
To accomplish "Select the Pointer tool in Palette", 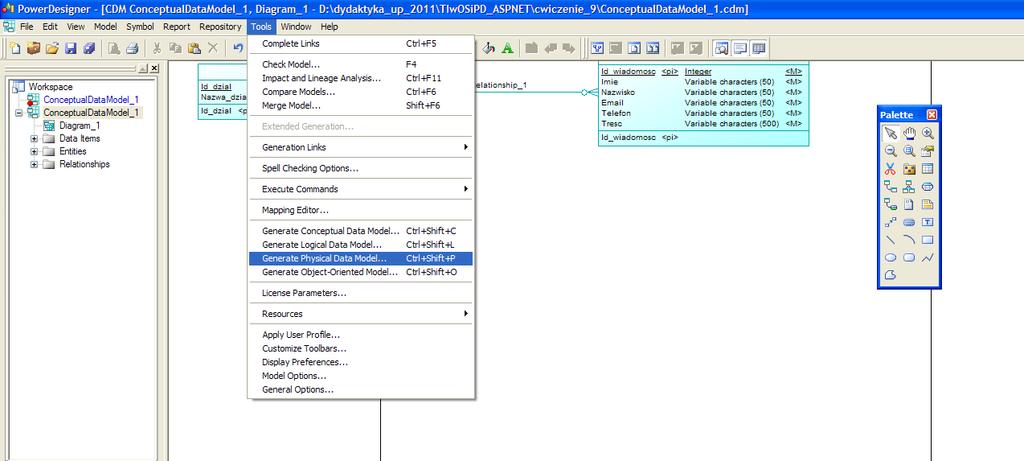I will (890, 133).
